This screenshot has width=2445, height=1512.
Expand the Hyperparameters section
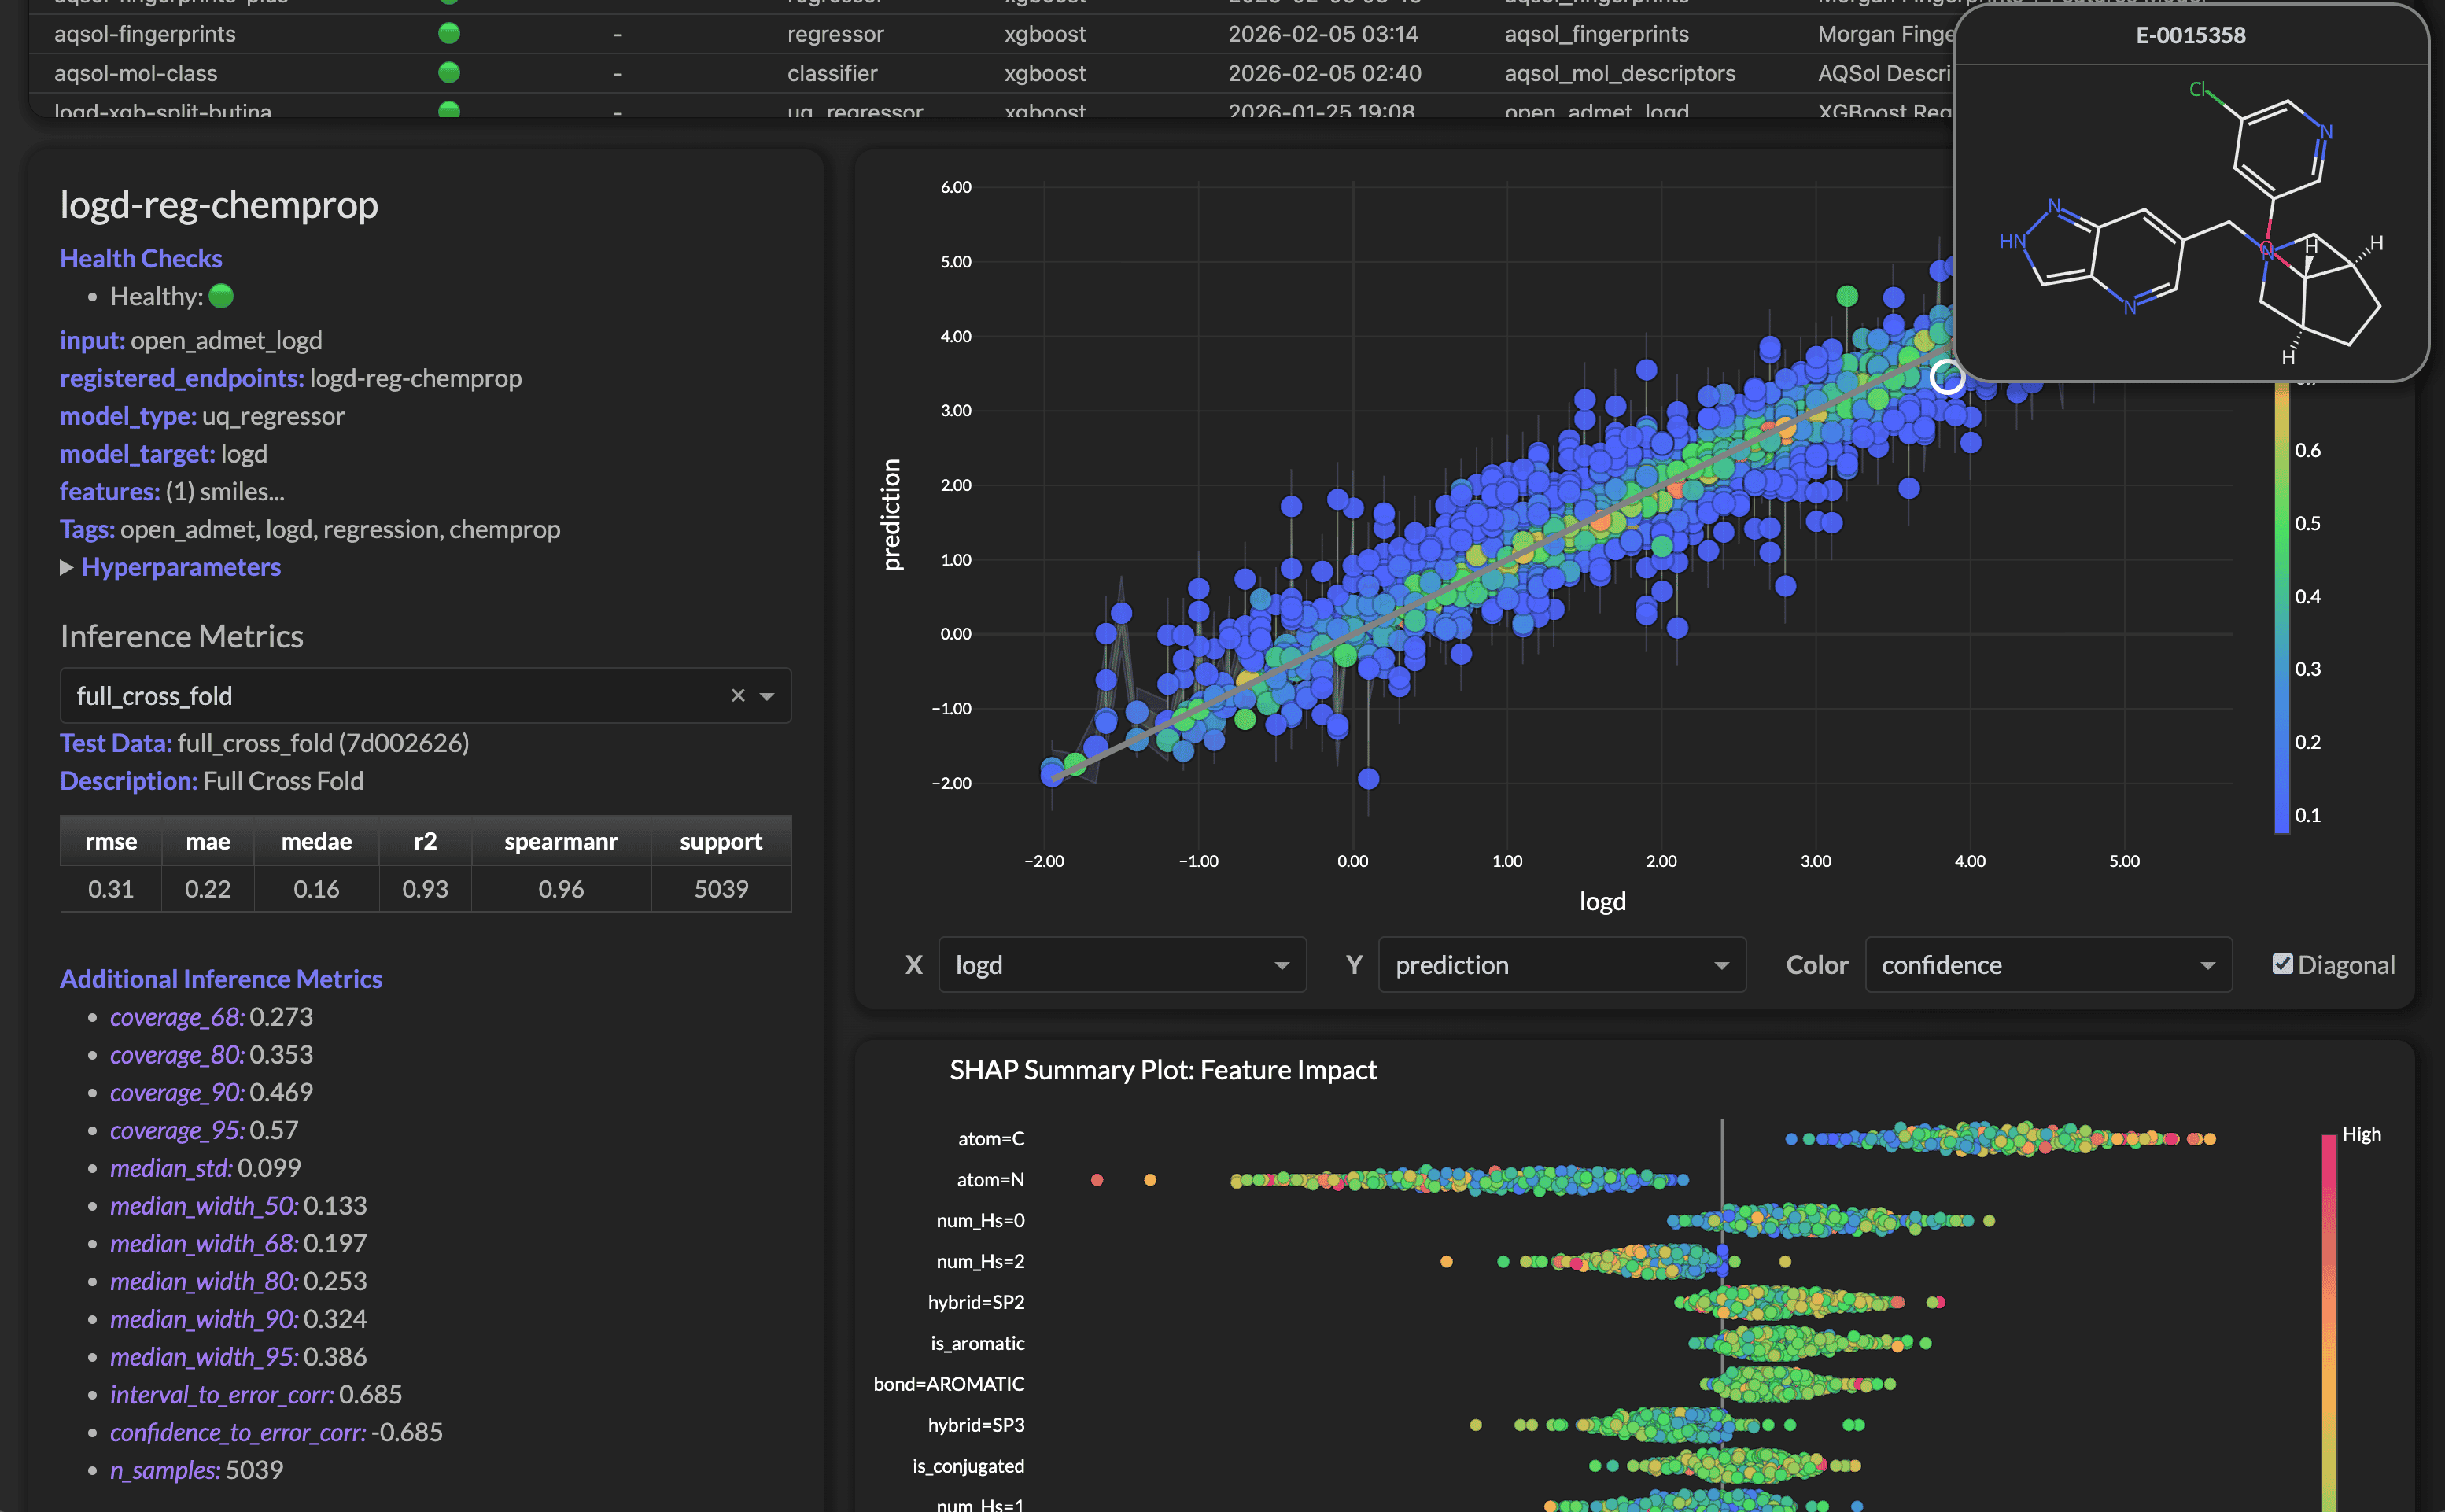181,567
